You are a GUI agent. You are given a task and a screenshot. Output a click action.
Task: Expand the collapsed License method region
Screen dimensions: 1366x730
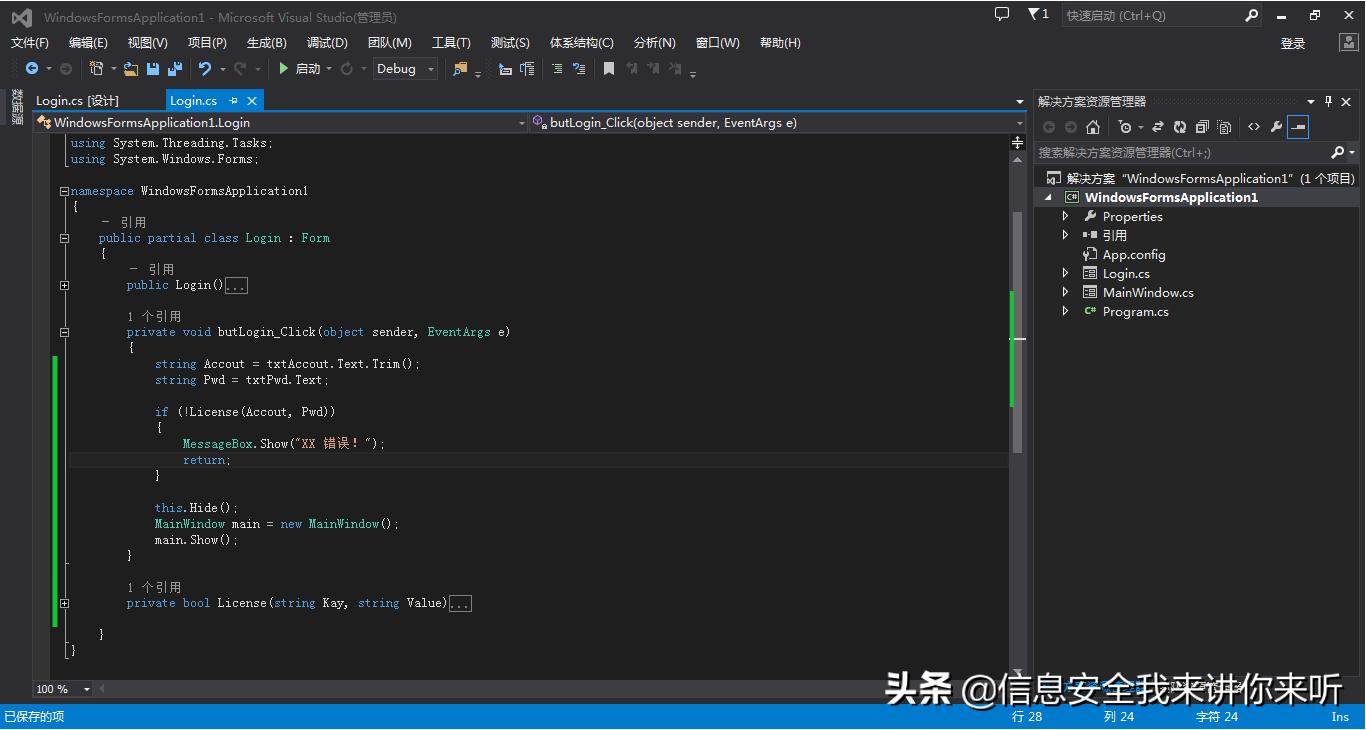[x=65, y=603]
